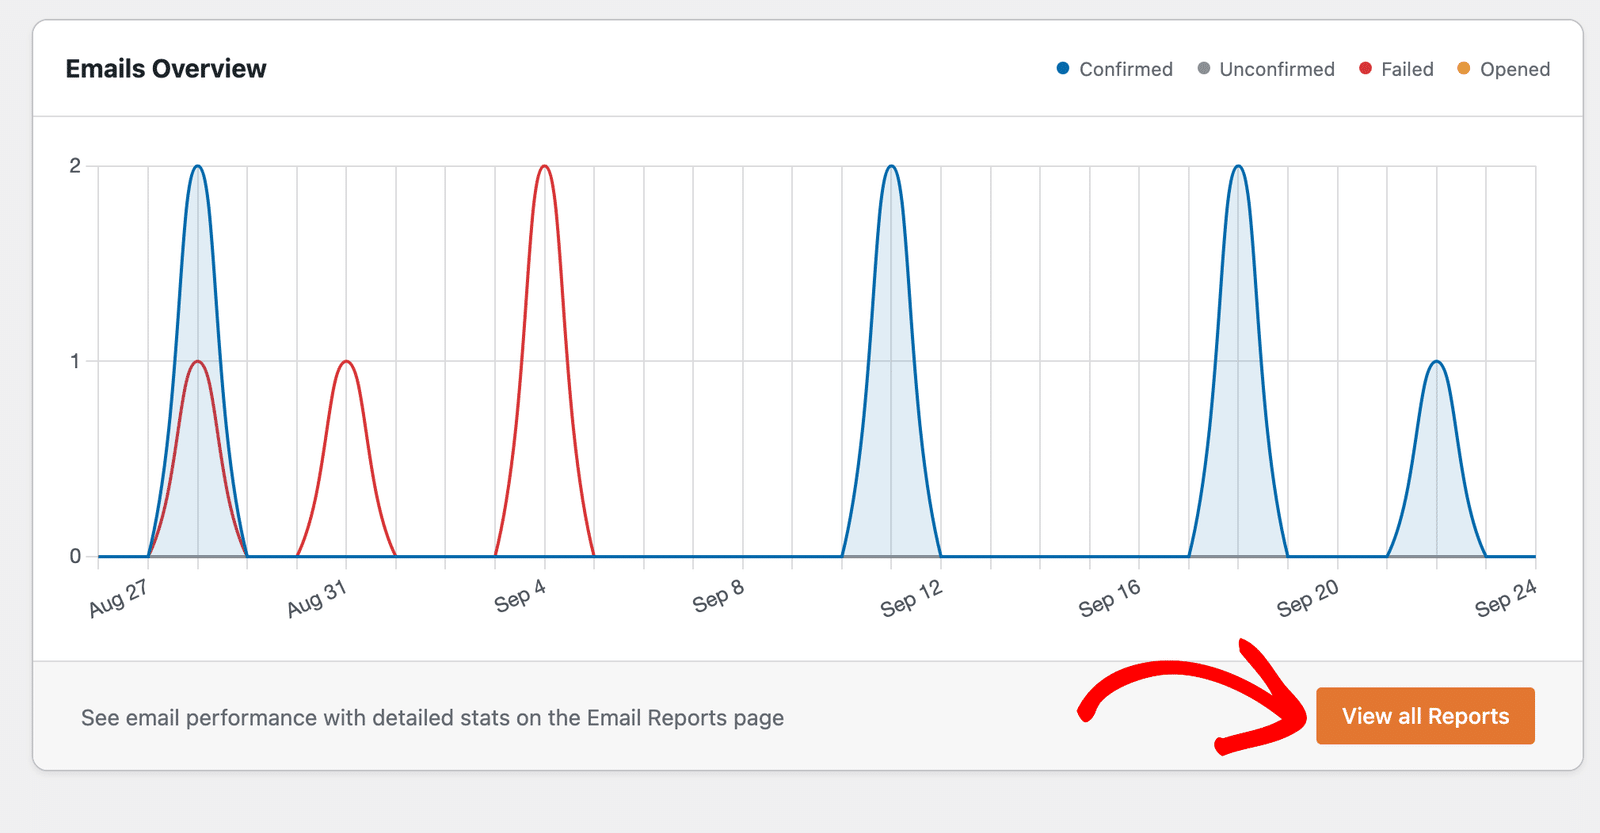
Task: Toggle the Failed legend series
Action: [1396, 69]
